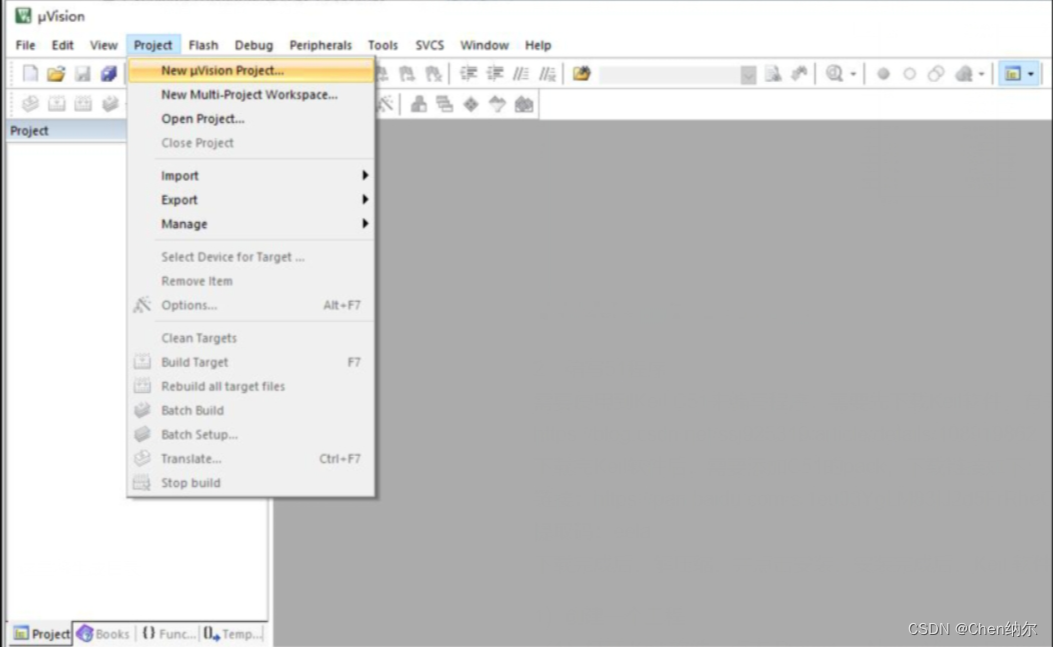Screen dimensions: 1053x647
Task: Open the find text combo box dropdown
Action: pos(748,74)
